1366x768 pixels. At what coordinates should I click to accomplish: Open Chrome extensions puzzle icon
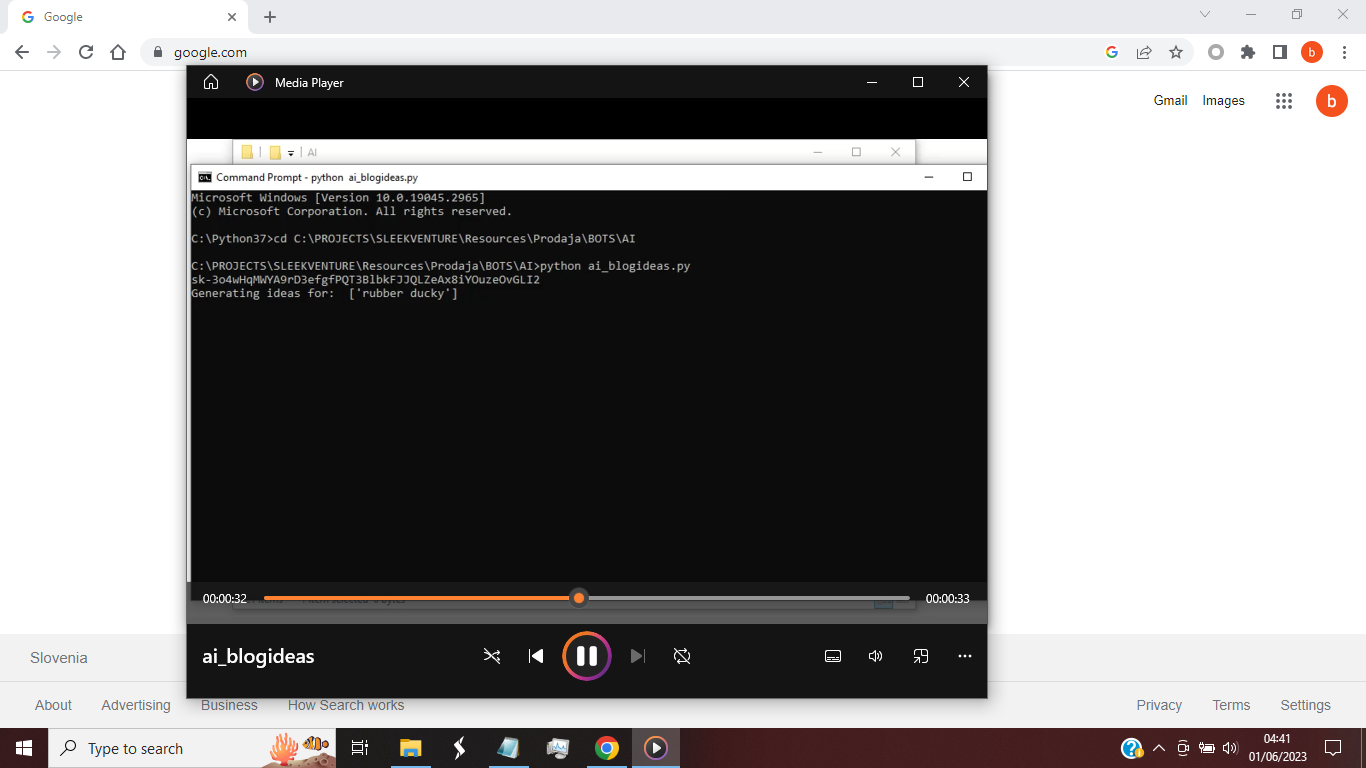point(1248,52)
